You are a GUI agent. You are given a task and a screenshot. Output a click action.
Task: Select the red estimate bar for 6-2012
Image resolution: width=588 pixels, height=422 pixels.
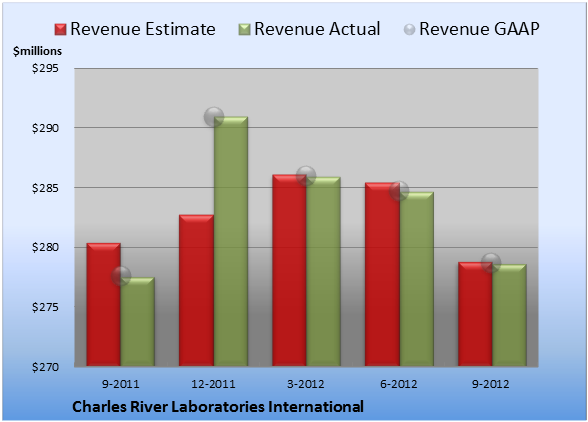coord(382,274)
